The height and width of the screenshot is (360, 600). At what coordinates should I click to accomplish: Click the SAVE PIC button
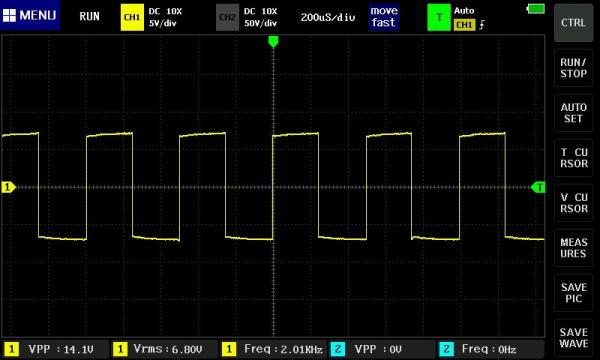pyautogui.click(x=573, y=293)
